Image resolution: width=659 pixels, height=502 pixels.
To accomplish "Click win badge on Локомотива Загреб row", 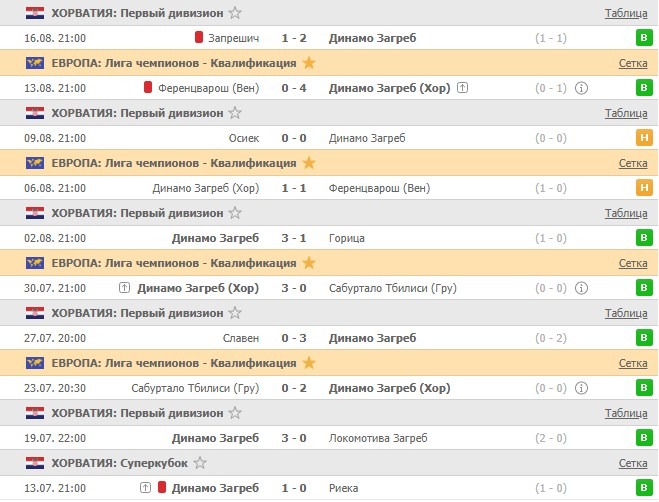I will (x=644, y=438).
